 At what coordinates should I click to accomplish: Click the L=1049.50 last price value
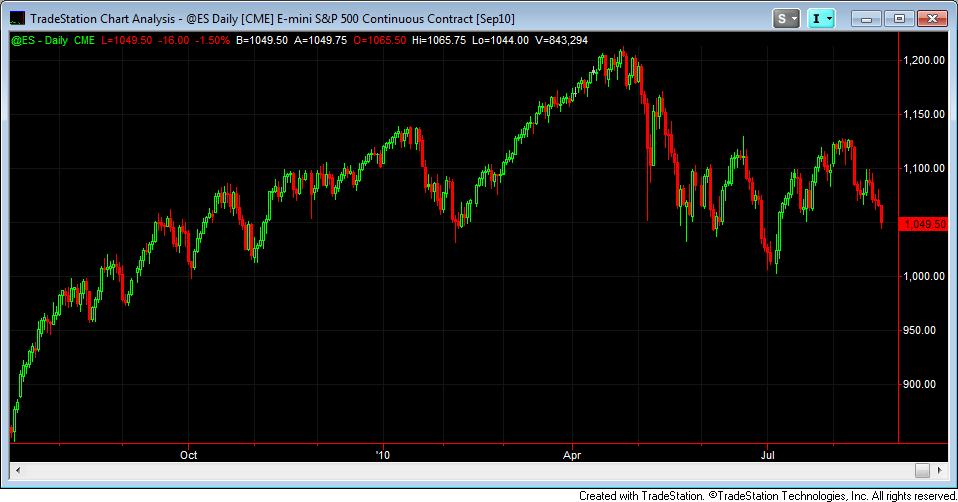(x=126, y=40)
